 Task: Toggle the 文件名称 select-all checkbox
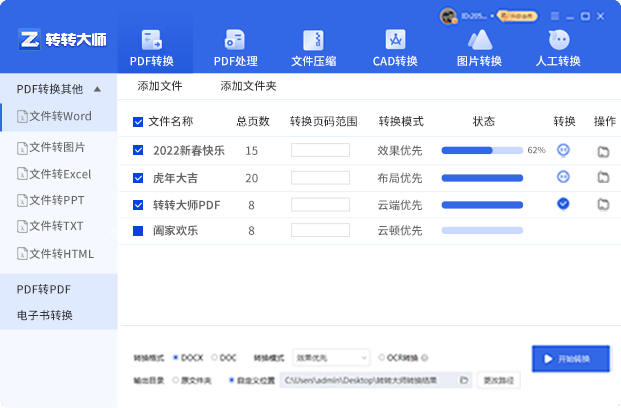138,122
